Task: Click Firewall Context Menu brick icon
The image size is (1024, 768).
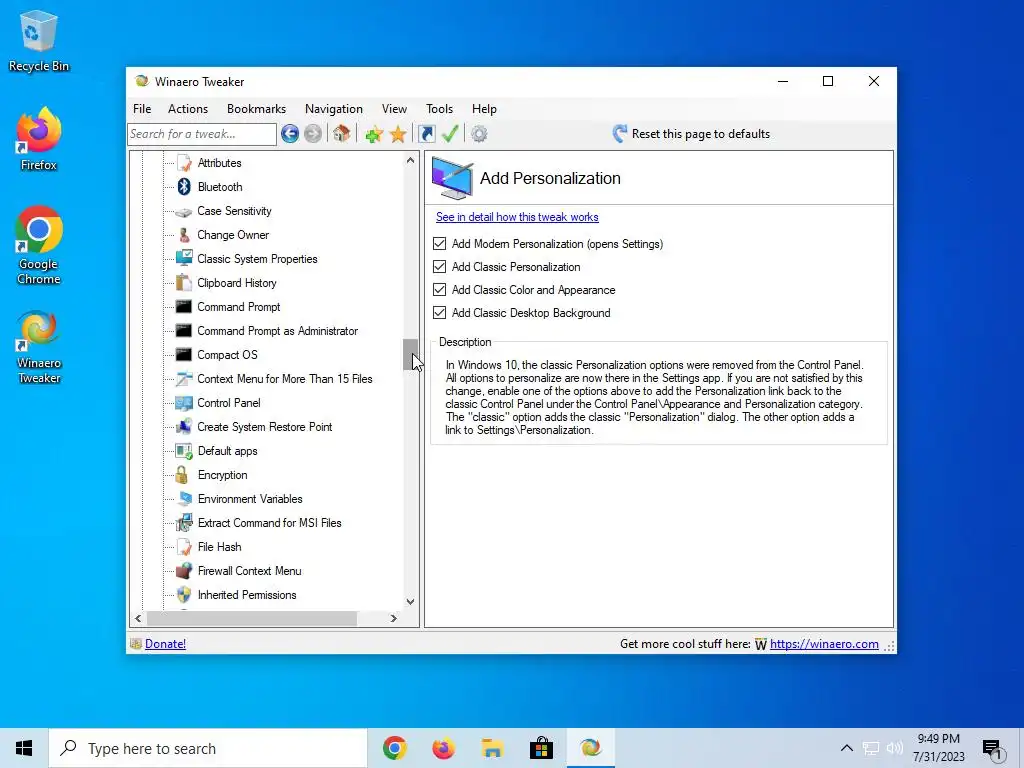Action: 184,571
